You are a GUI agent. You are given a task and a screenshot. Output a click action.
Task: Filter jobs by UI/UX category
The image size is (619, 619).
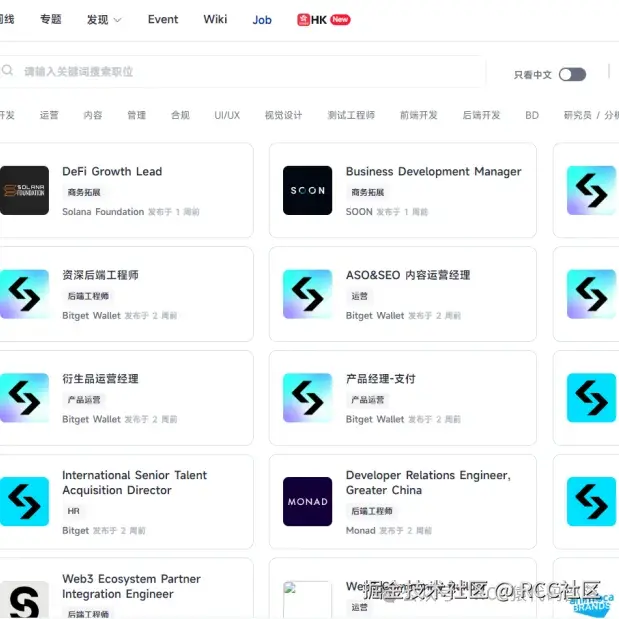227,115
